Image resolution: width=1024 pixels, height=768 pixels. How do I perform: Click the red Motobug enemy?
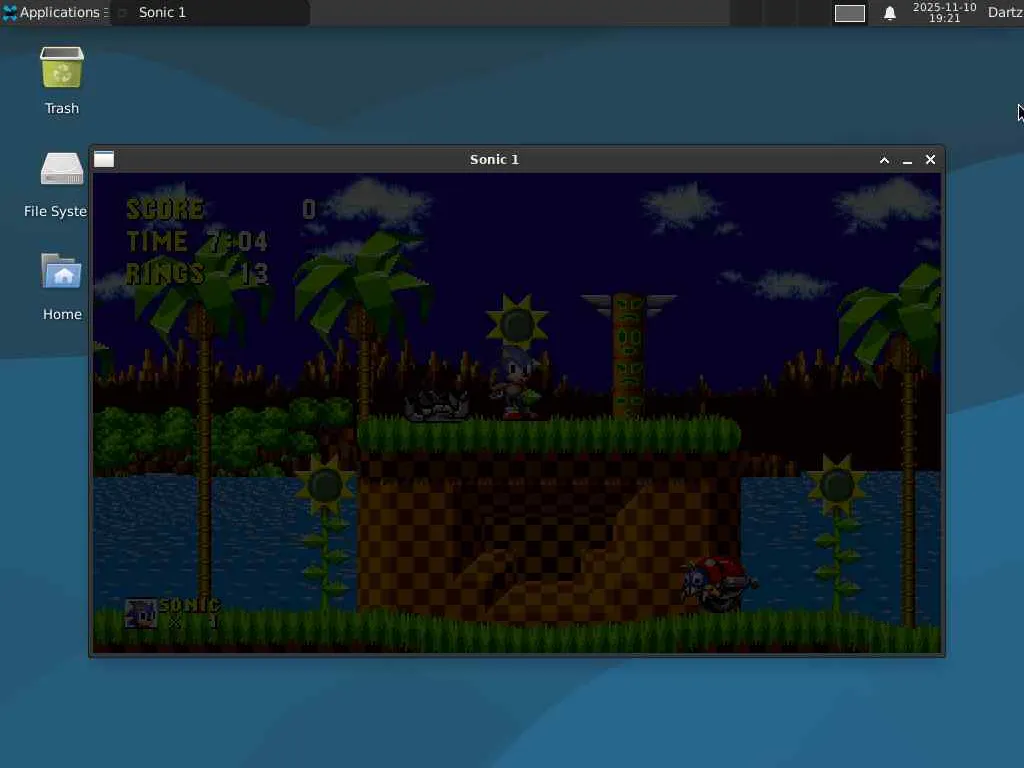pos(720,584)
